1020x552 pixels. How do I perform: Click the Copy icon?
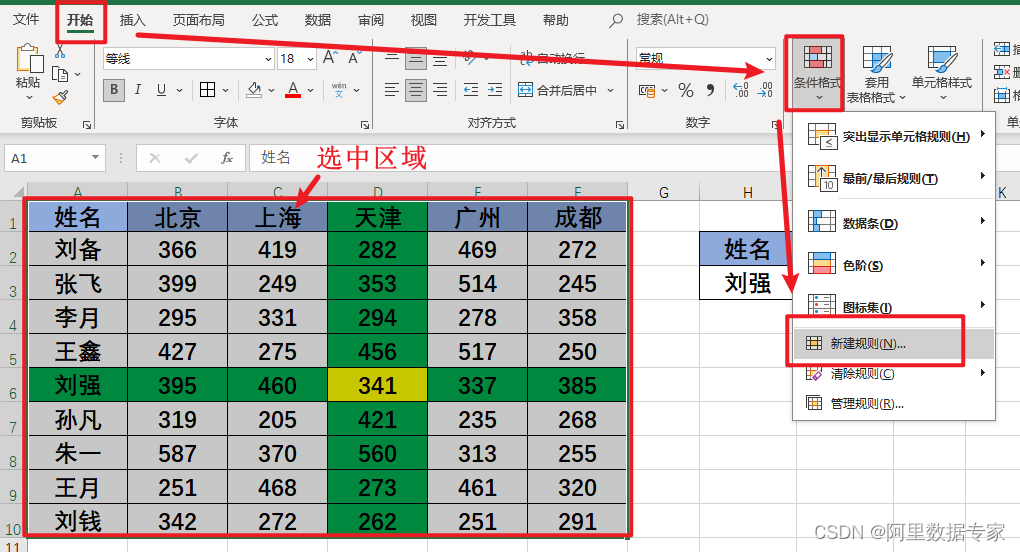[60, 74]
